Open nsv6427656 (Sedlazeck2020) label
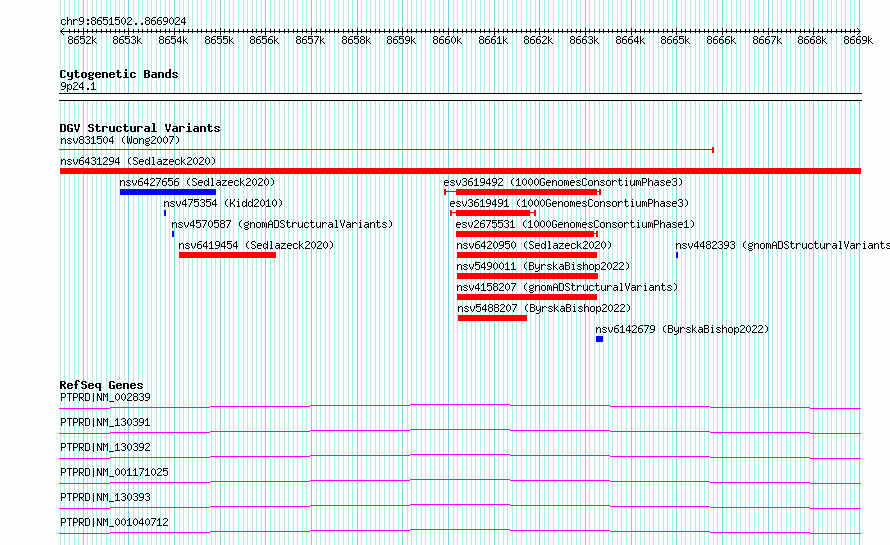This screenshot has height=545, width=890. [197, 182]
